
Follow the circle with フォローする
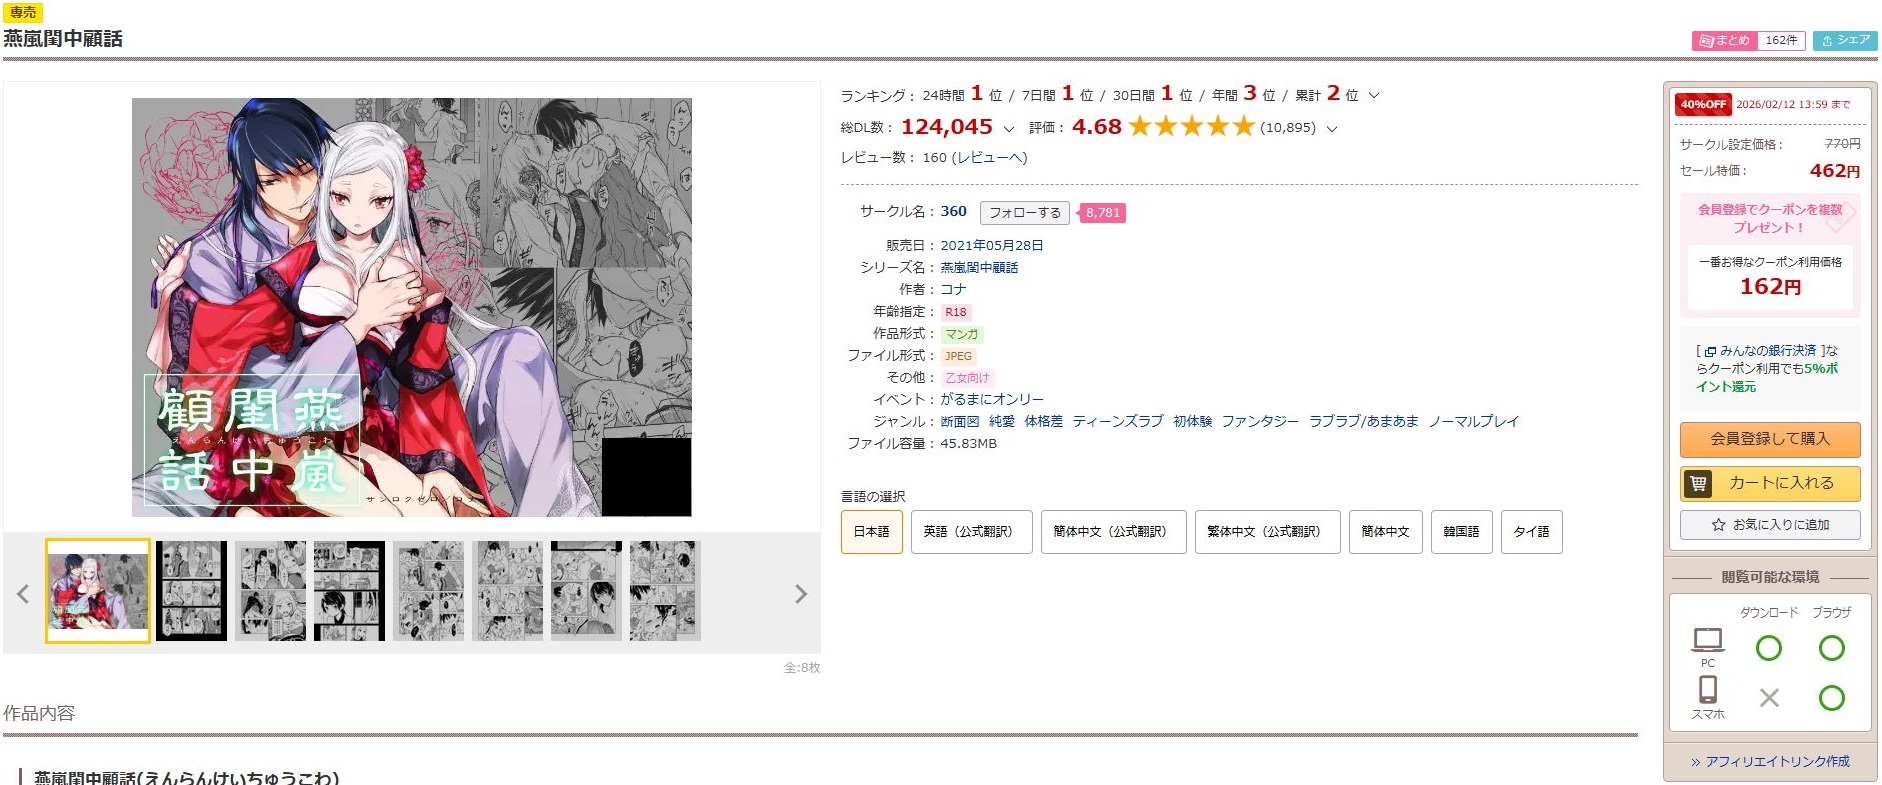pos(1025,213)
